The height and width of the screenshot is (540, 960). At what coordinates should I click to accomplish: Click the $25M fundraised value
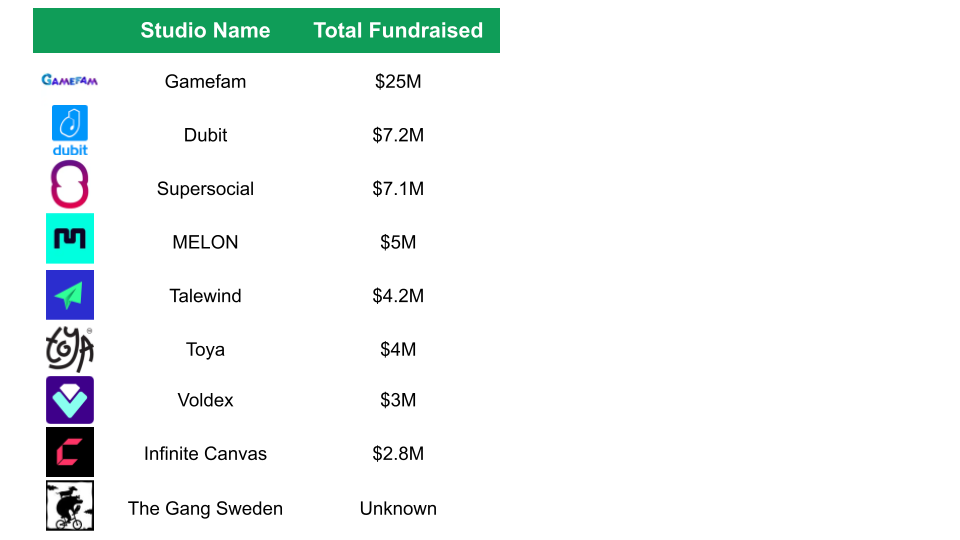point(398,81)
